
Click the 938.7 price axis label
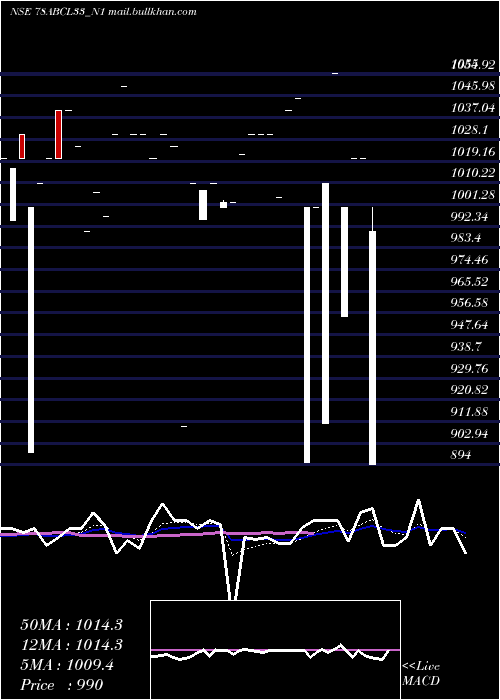(x=466, y=347)
